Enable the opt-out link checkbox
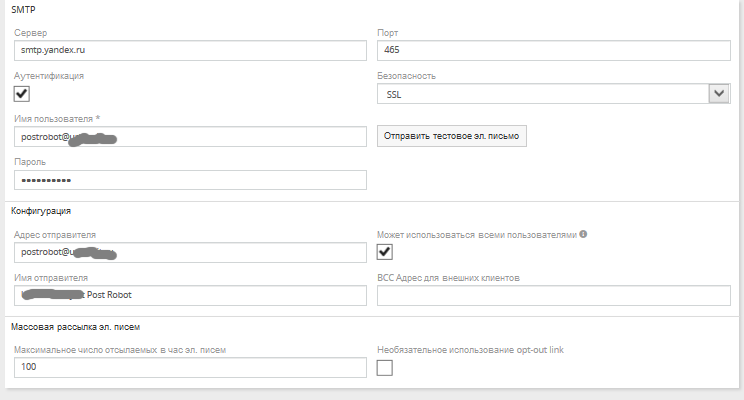Screen dimensions: 744x400 pyautogui.click(x=385, y=368)
